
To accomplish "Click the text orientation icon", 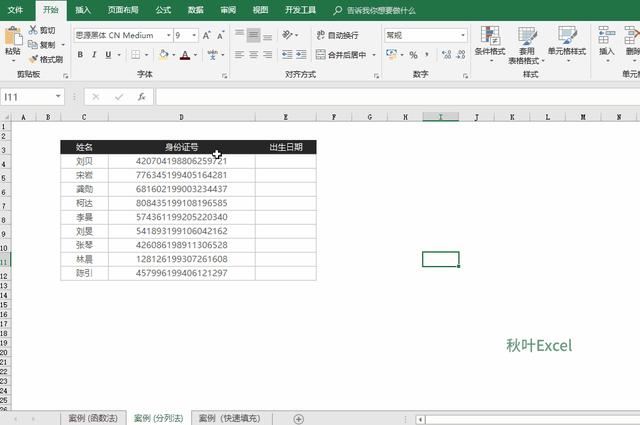I will (x=287, y=35).
